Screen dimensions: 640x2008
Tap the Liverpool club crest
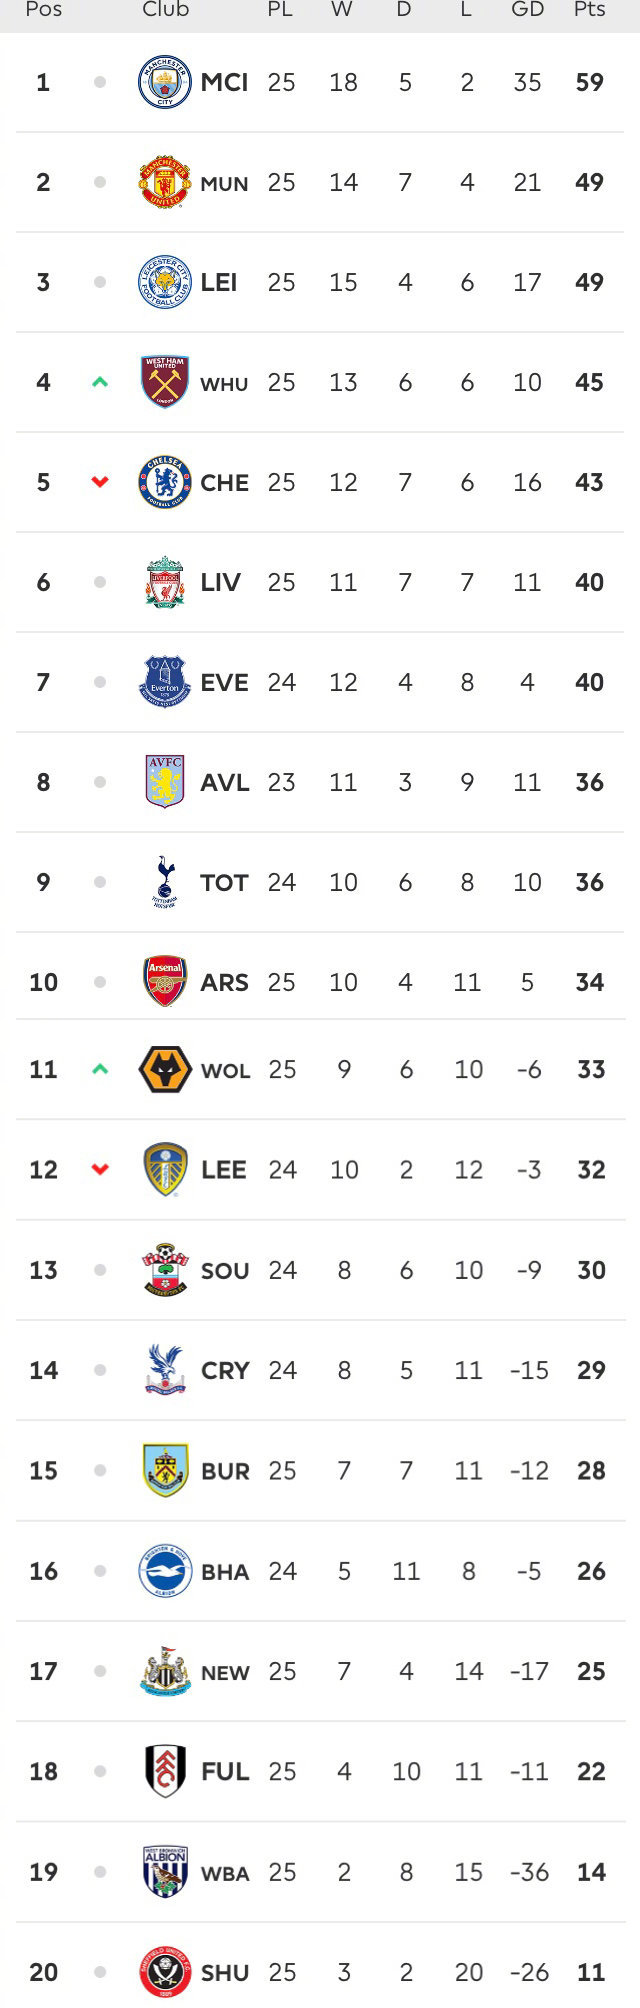pyautogui.click(x=165, y=582)
